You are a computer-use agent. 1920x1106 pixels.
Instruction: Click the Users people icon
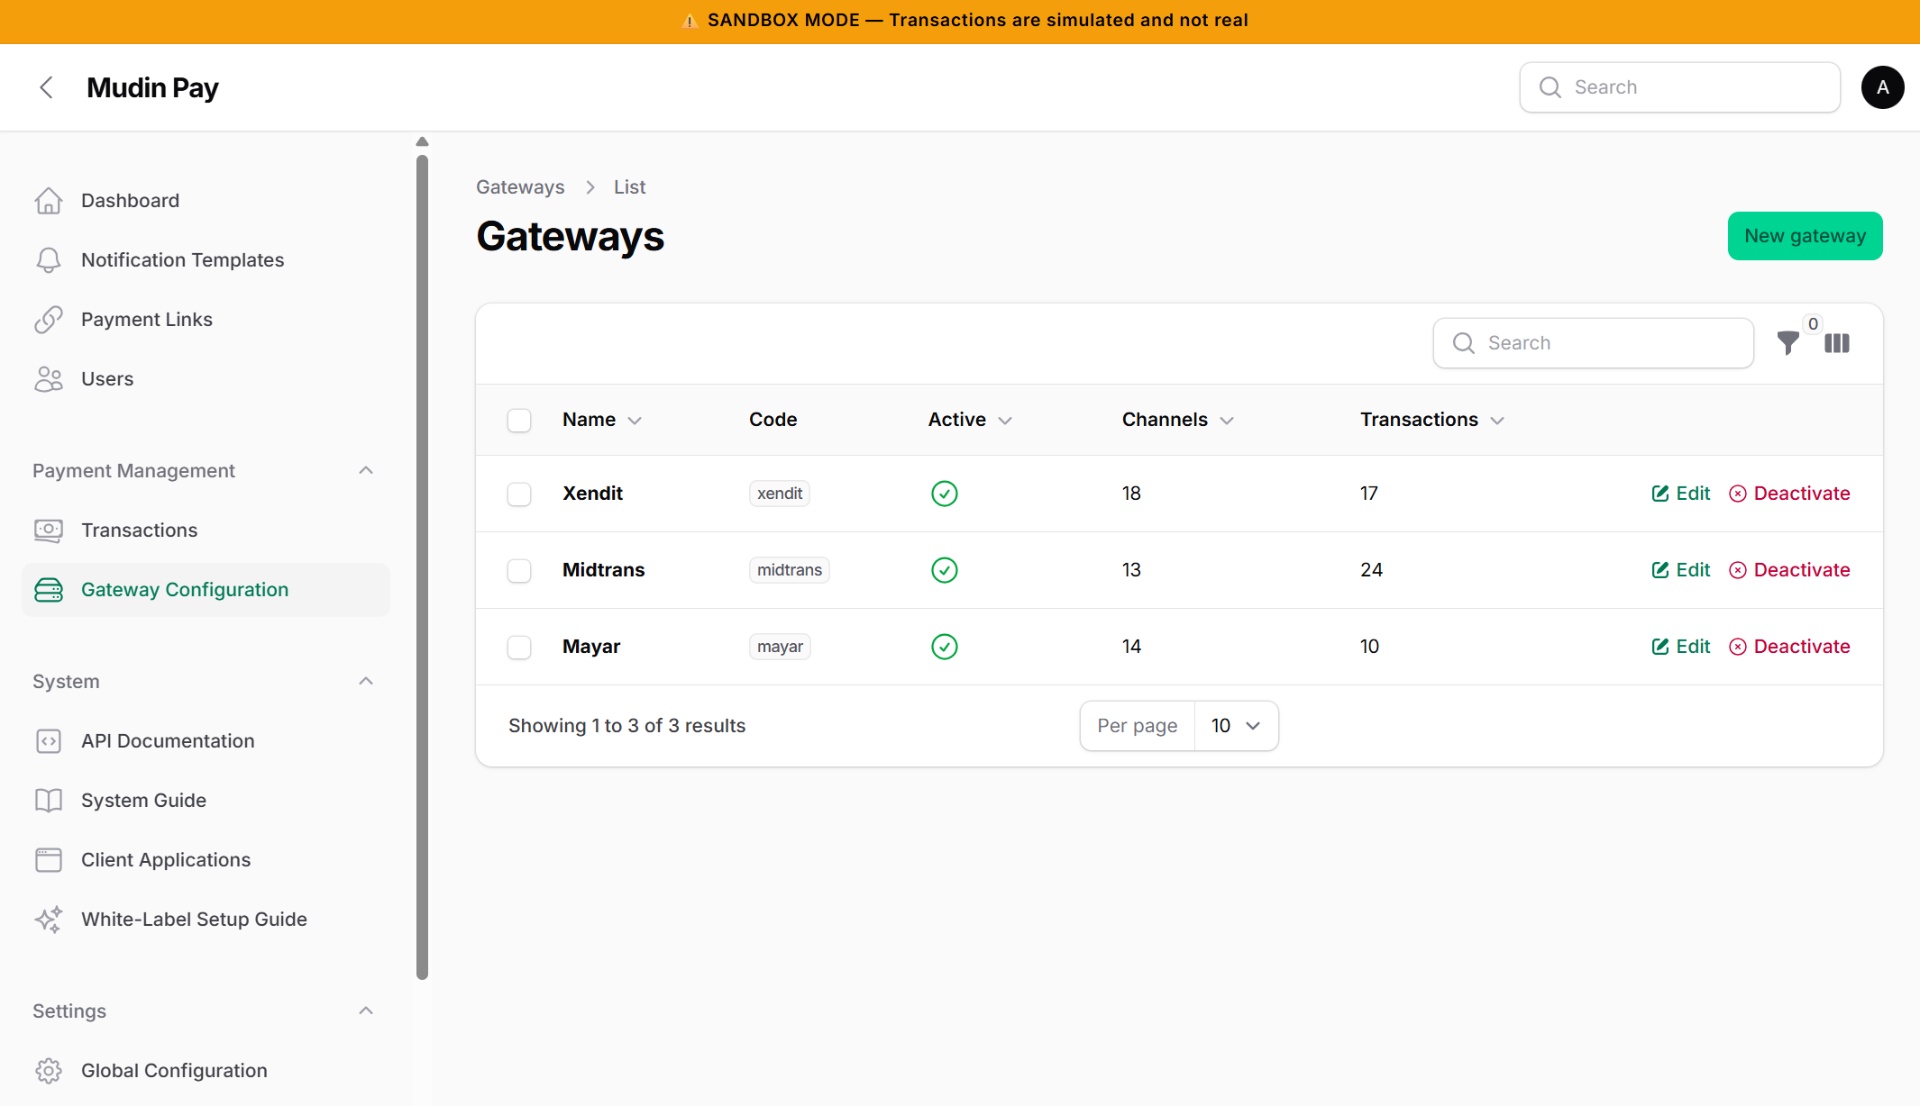(x=48, y=379)
